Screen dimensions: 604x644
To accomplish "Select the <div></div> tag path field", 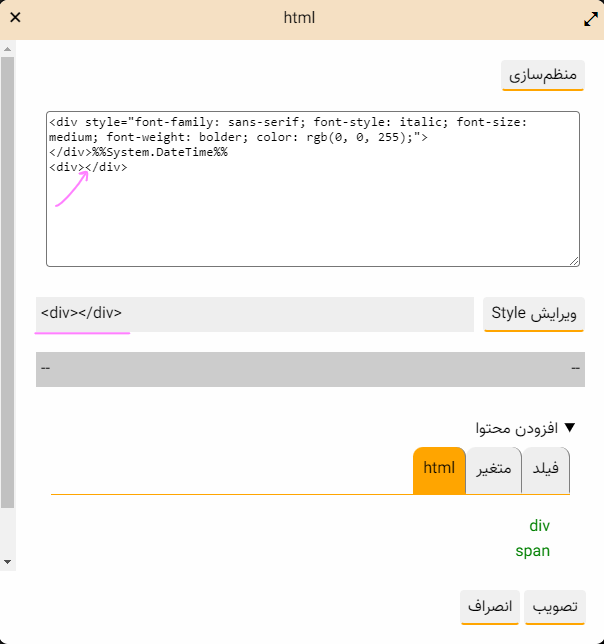I will (254, 314).
